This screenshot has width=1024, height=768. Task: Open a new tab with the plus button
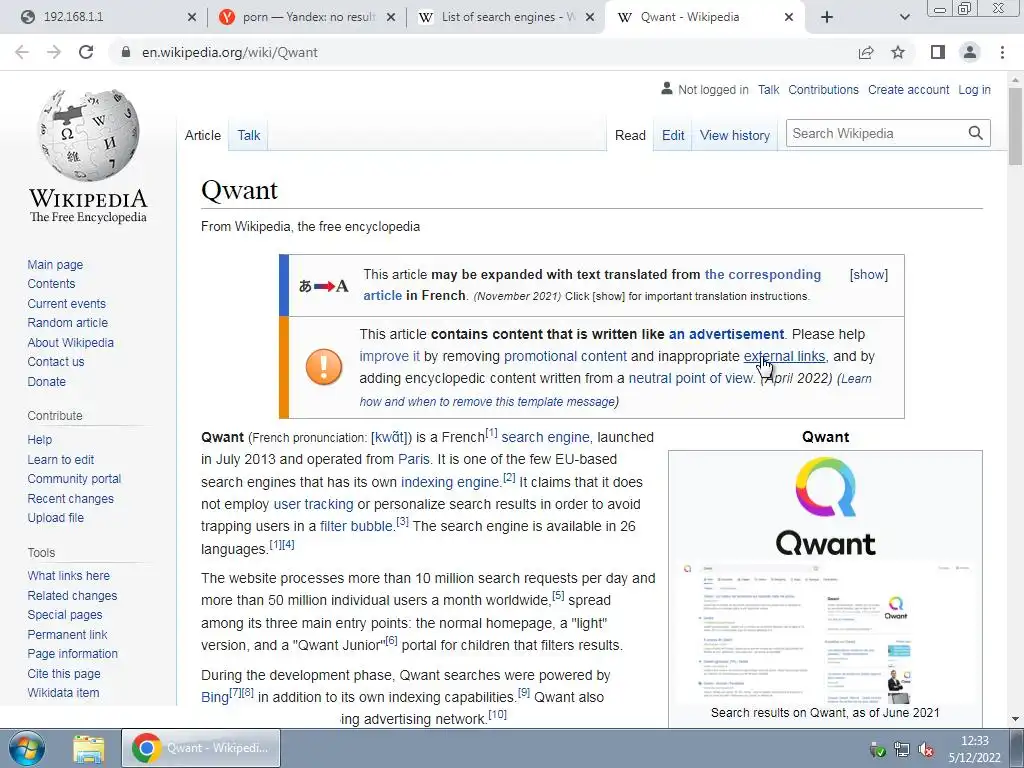827,17
